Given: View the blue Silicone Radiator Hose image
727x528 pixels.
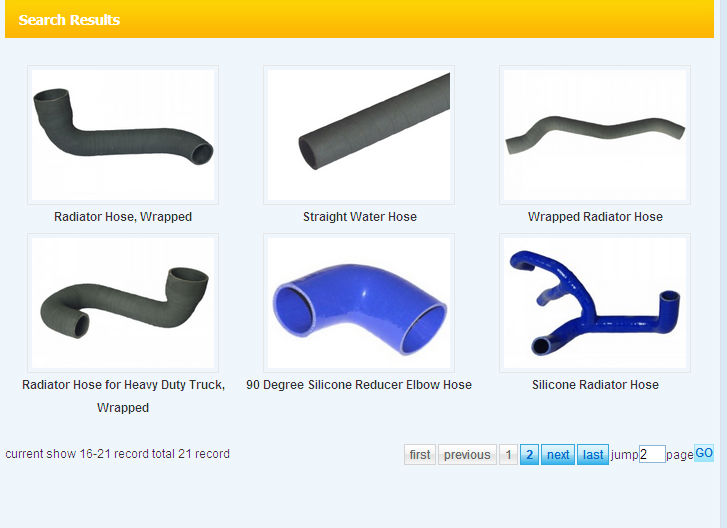Looking at the screenshot, I should pyautogui.click(x=595, y=303).
